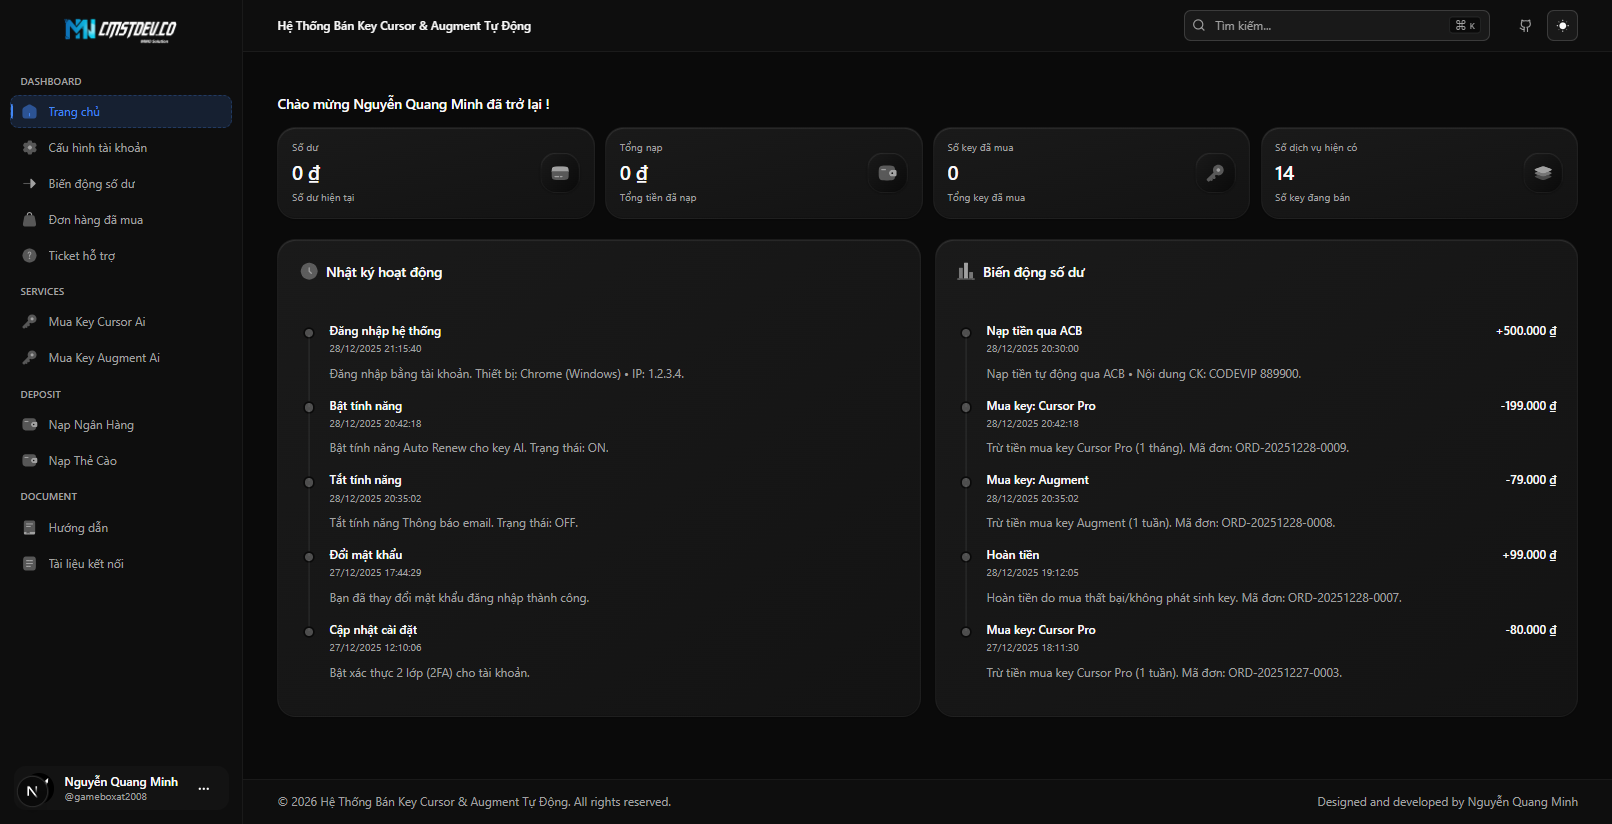Open user menu via three dots beside Nguyễn Quang Minh
Screen dimensions: 1612x824
(x=204, y=789)
